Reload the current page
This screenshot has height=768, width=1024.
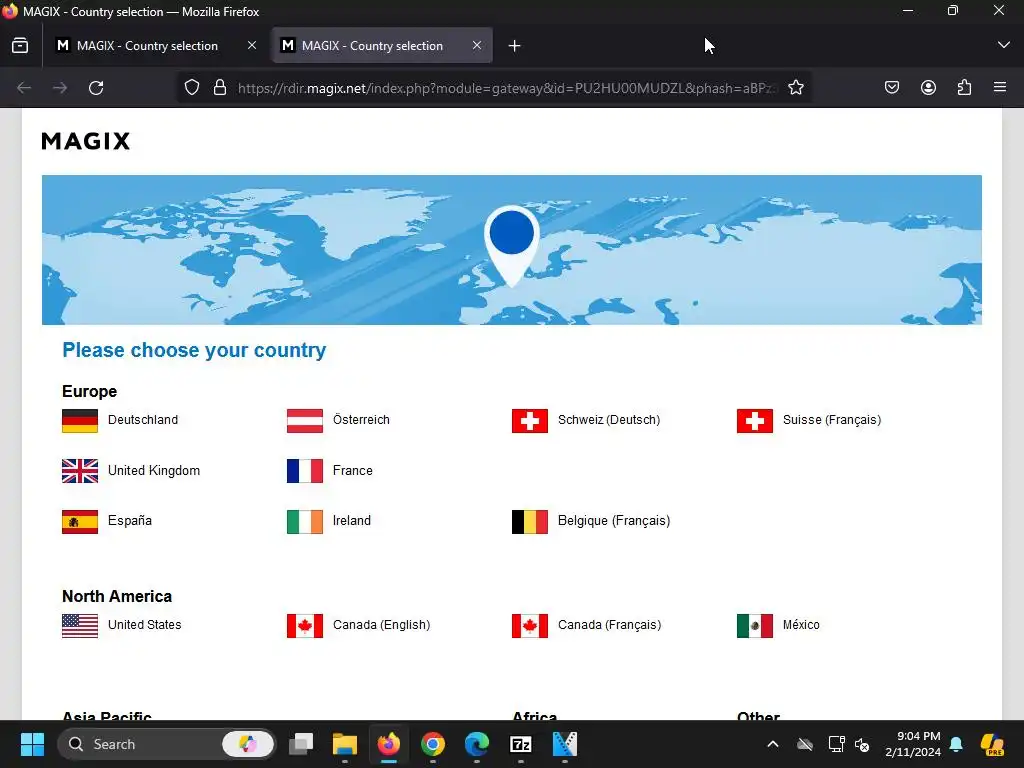(x=96, y=88)
